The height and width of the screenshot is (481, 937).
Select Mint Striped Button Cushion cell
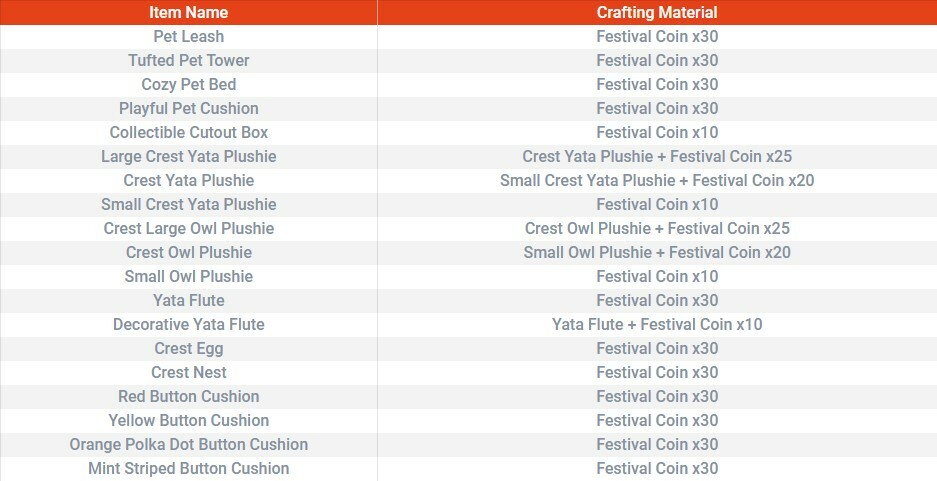click(x=188, y=468)
